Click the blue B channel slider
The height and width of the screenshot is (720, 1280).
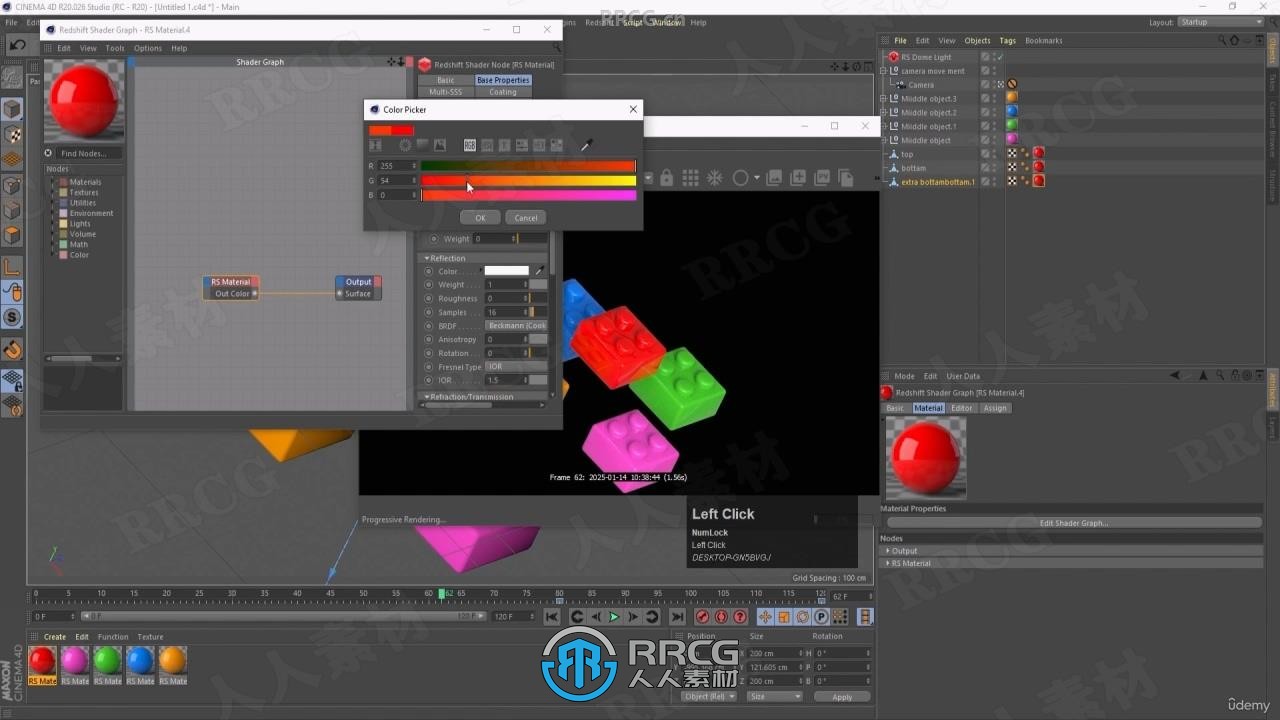(x=528, y=195)
